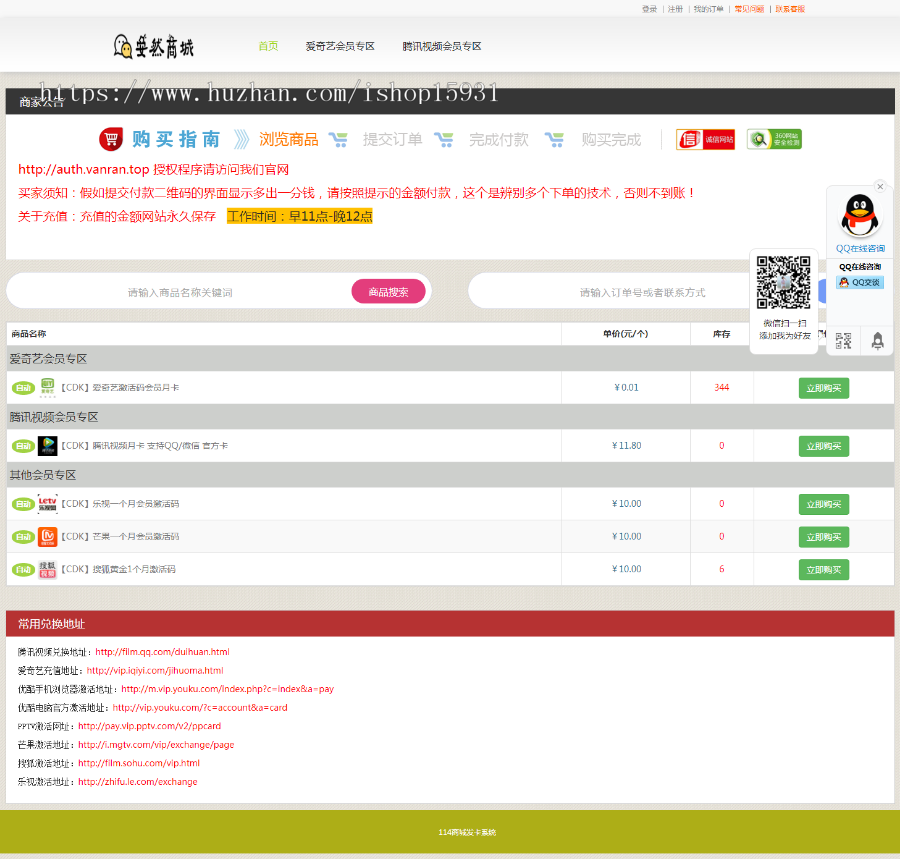This screenshot has height=859, width=900.
Task: Click the Sohu video product logo icon
Action: pyautogui.click(x=48, y=569)
